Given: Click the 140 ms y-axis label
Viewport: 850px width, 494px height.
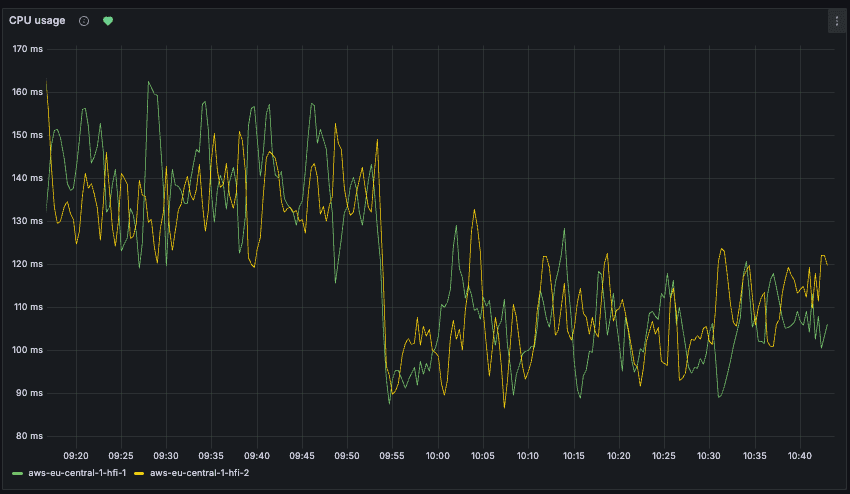Looking at the screenshot, I should [28, 178].
